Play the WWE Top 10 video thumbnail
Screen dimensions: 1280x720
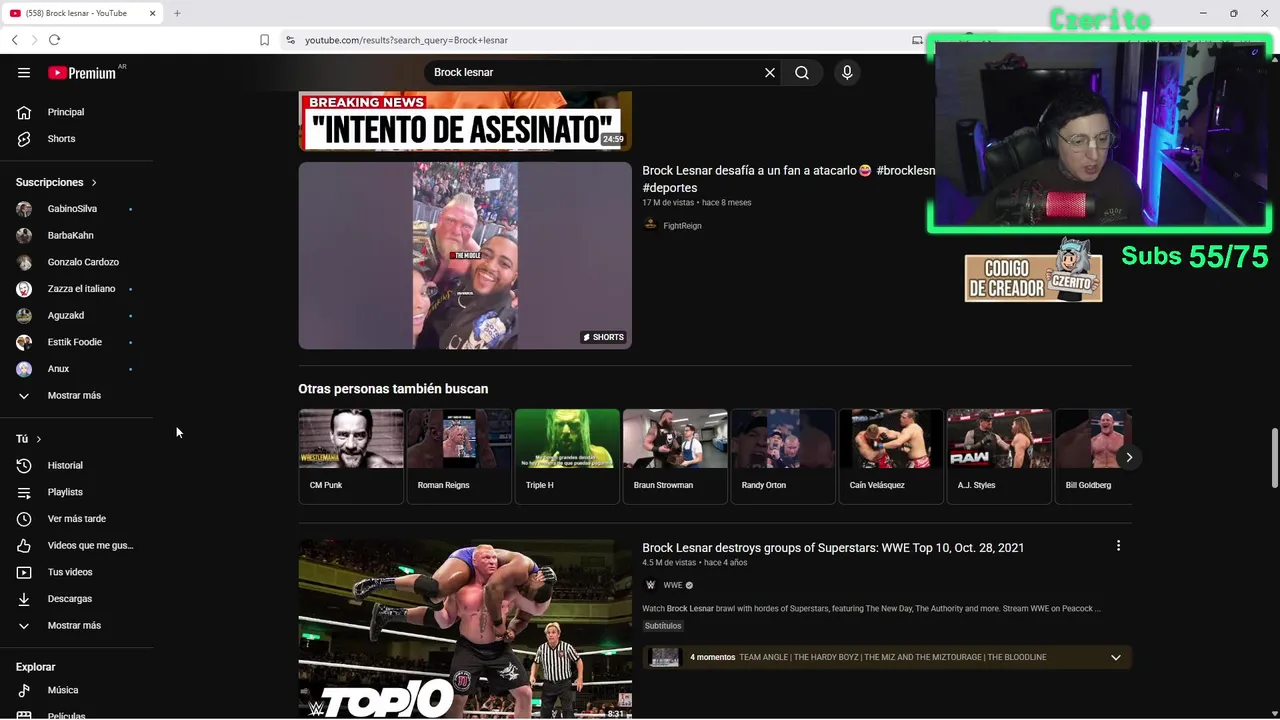pyautogui.click(x=465, y=629)
